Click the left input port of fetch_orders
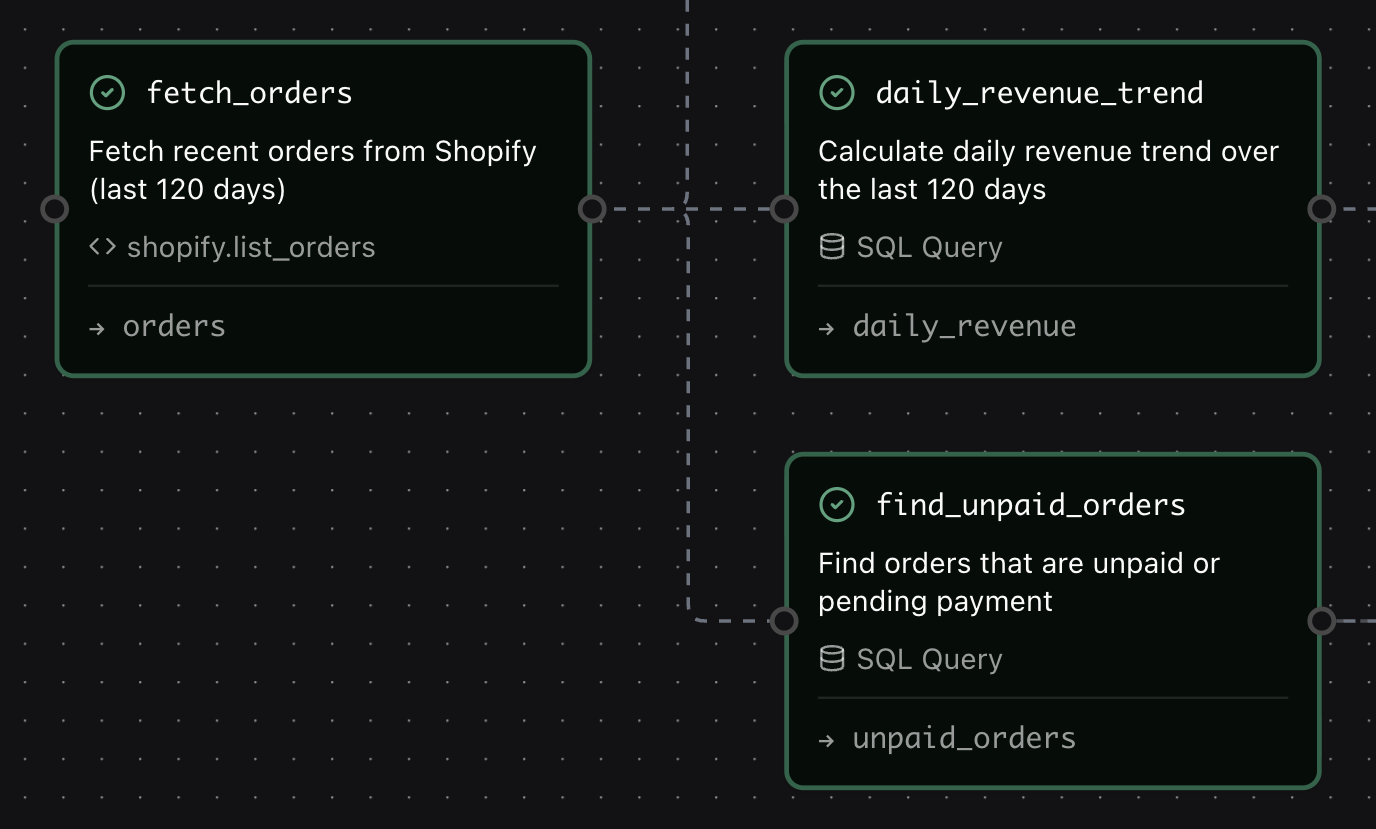The height and width of the screenshot is (829, 1376). 54,209
